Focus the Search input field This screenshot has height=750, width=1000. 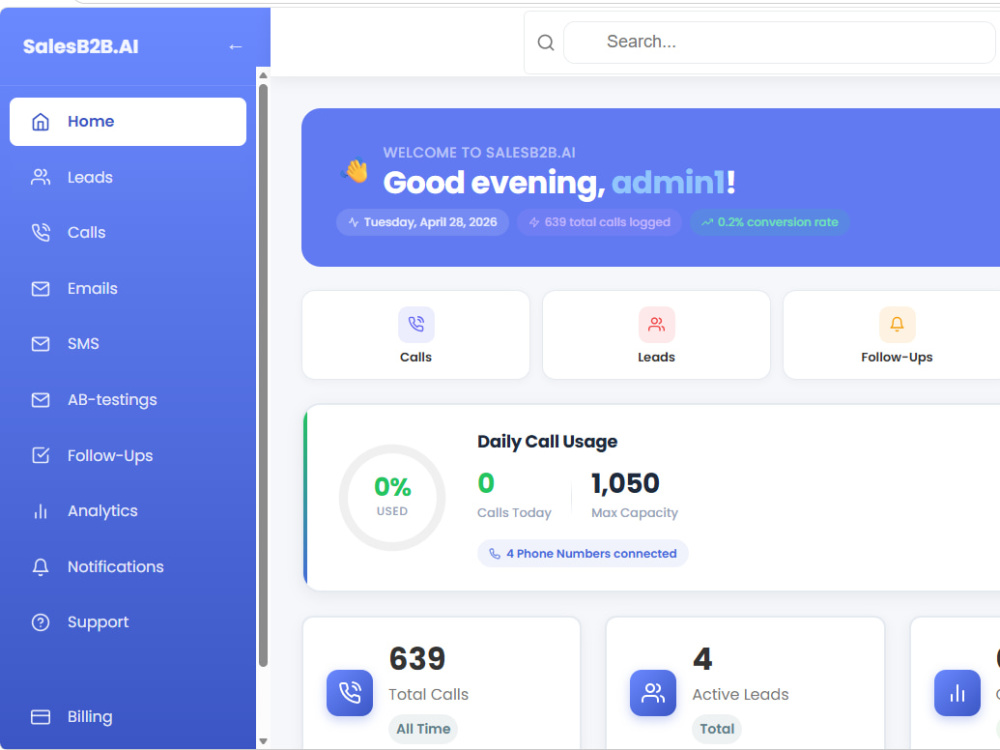click(x=779, y=42)
